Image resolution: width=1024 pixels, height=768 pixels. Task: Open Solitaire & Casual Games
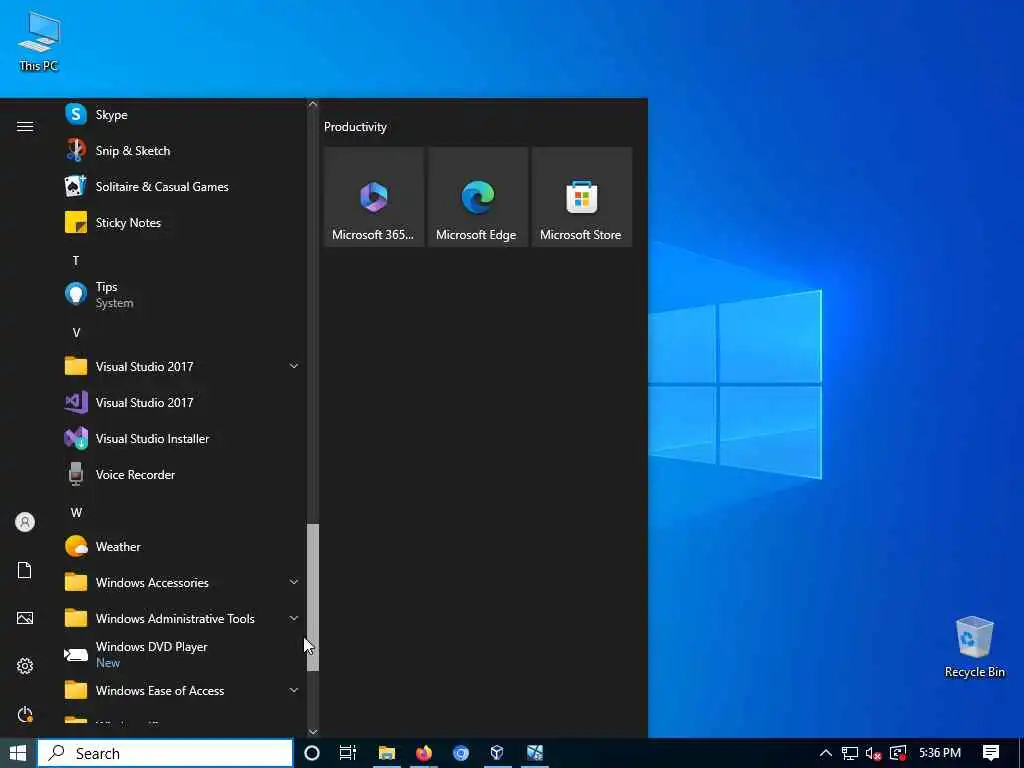pyautogui.click(x=182, y=187)
